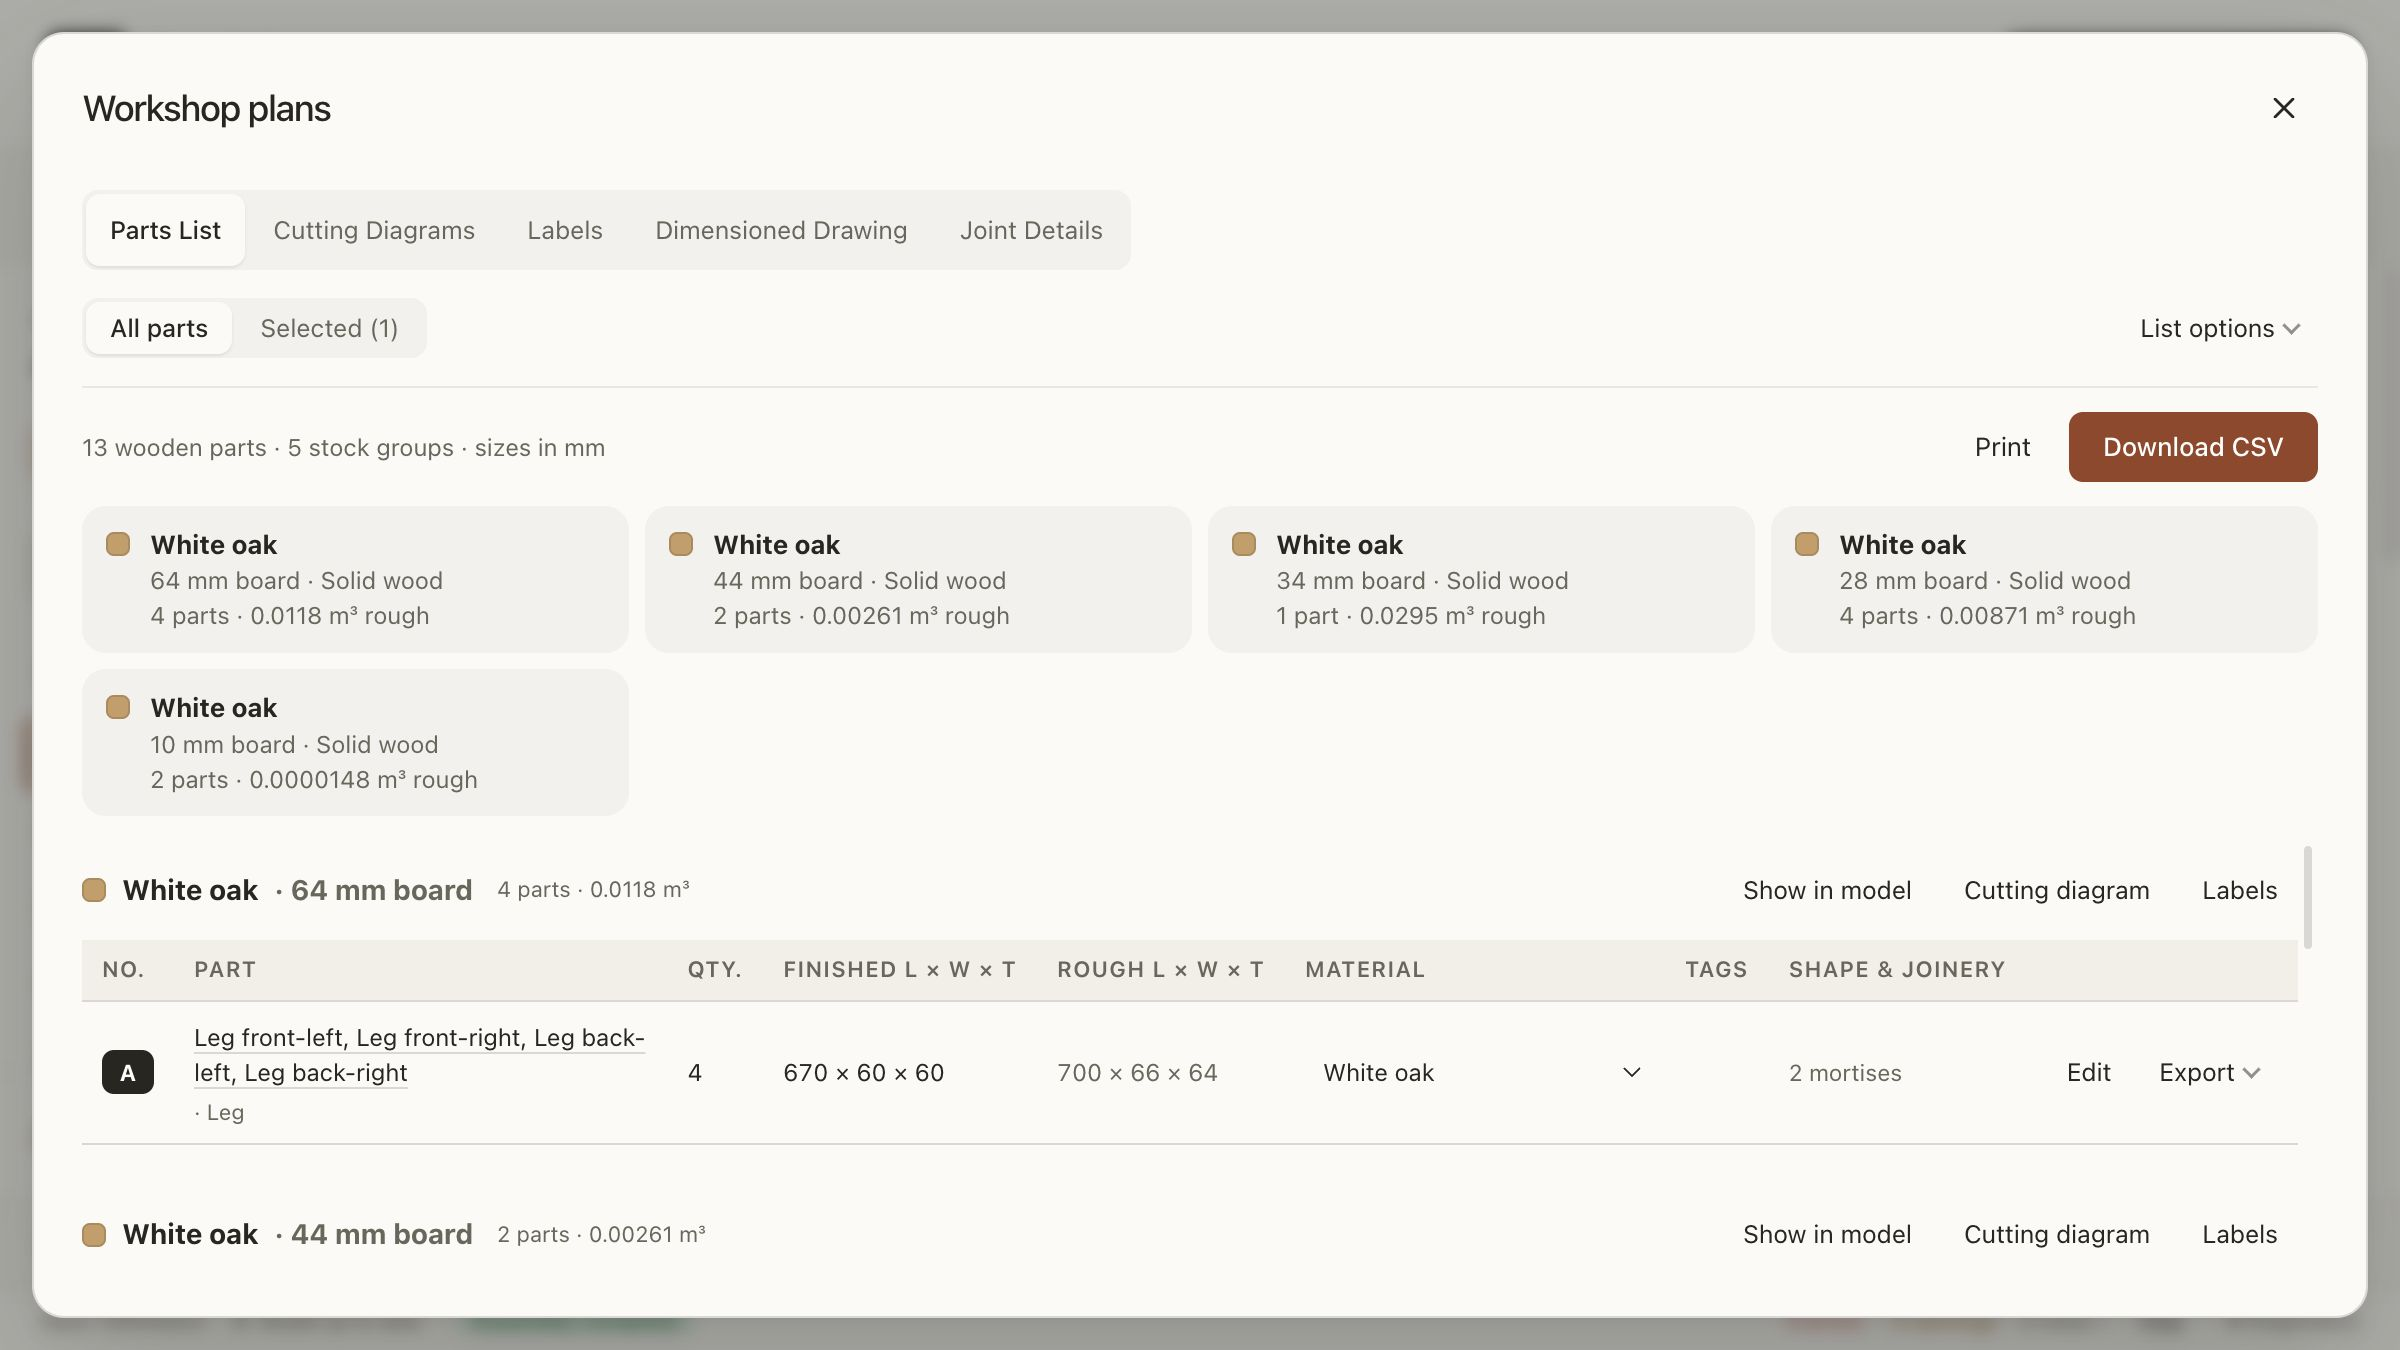Click the FINISHED L × W × T column header
The height and width of the screenshot is (1350, 2400).
(x=899, y=969)
